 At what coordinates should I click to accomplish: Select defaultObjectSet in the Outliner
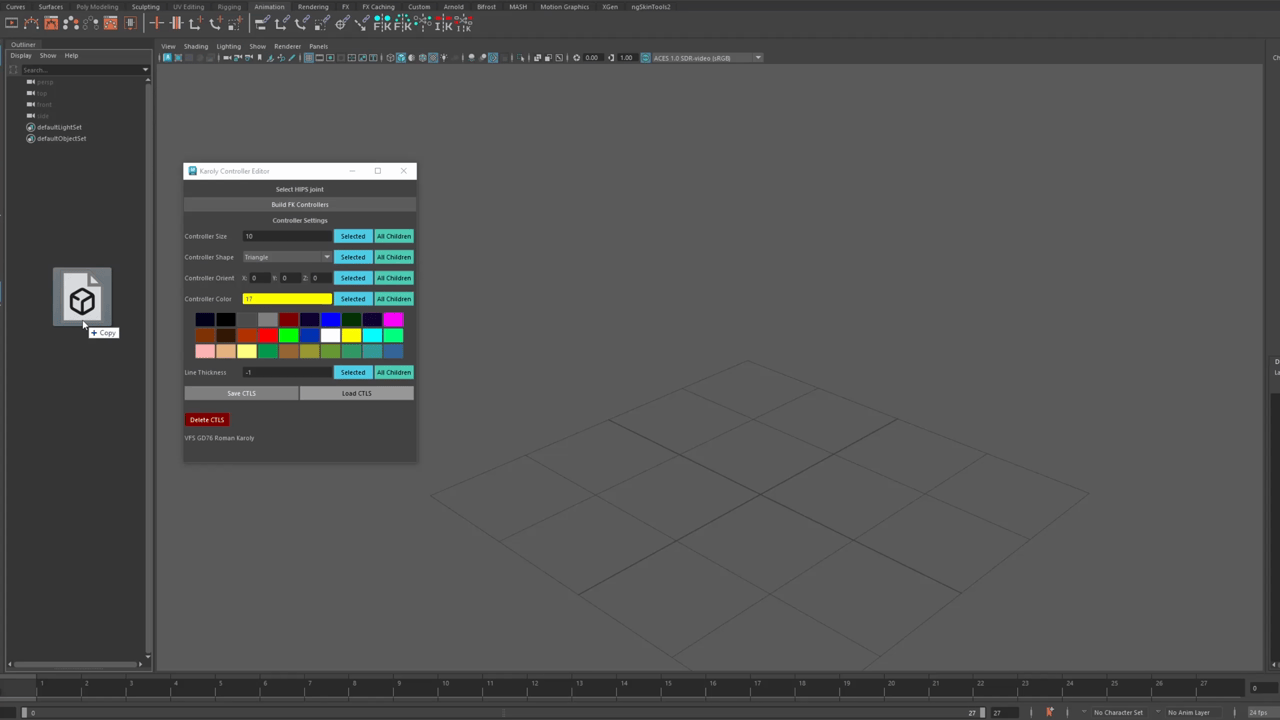[x=61, y=138]
